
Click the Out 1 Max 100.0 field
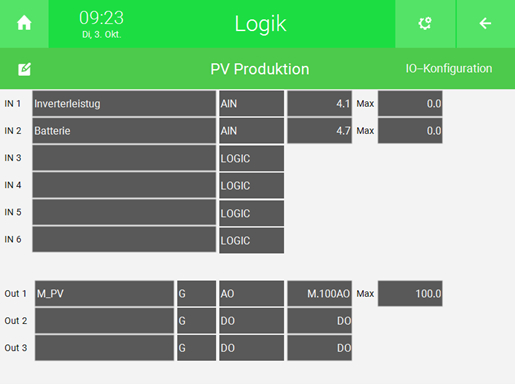pyautogui.click(x=410, y=293)
